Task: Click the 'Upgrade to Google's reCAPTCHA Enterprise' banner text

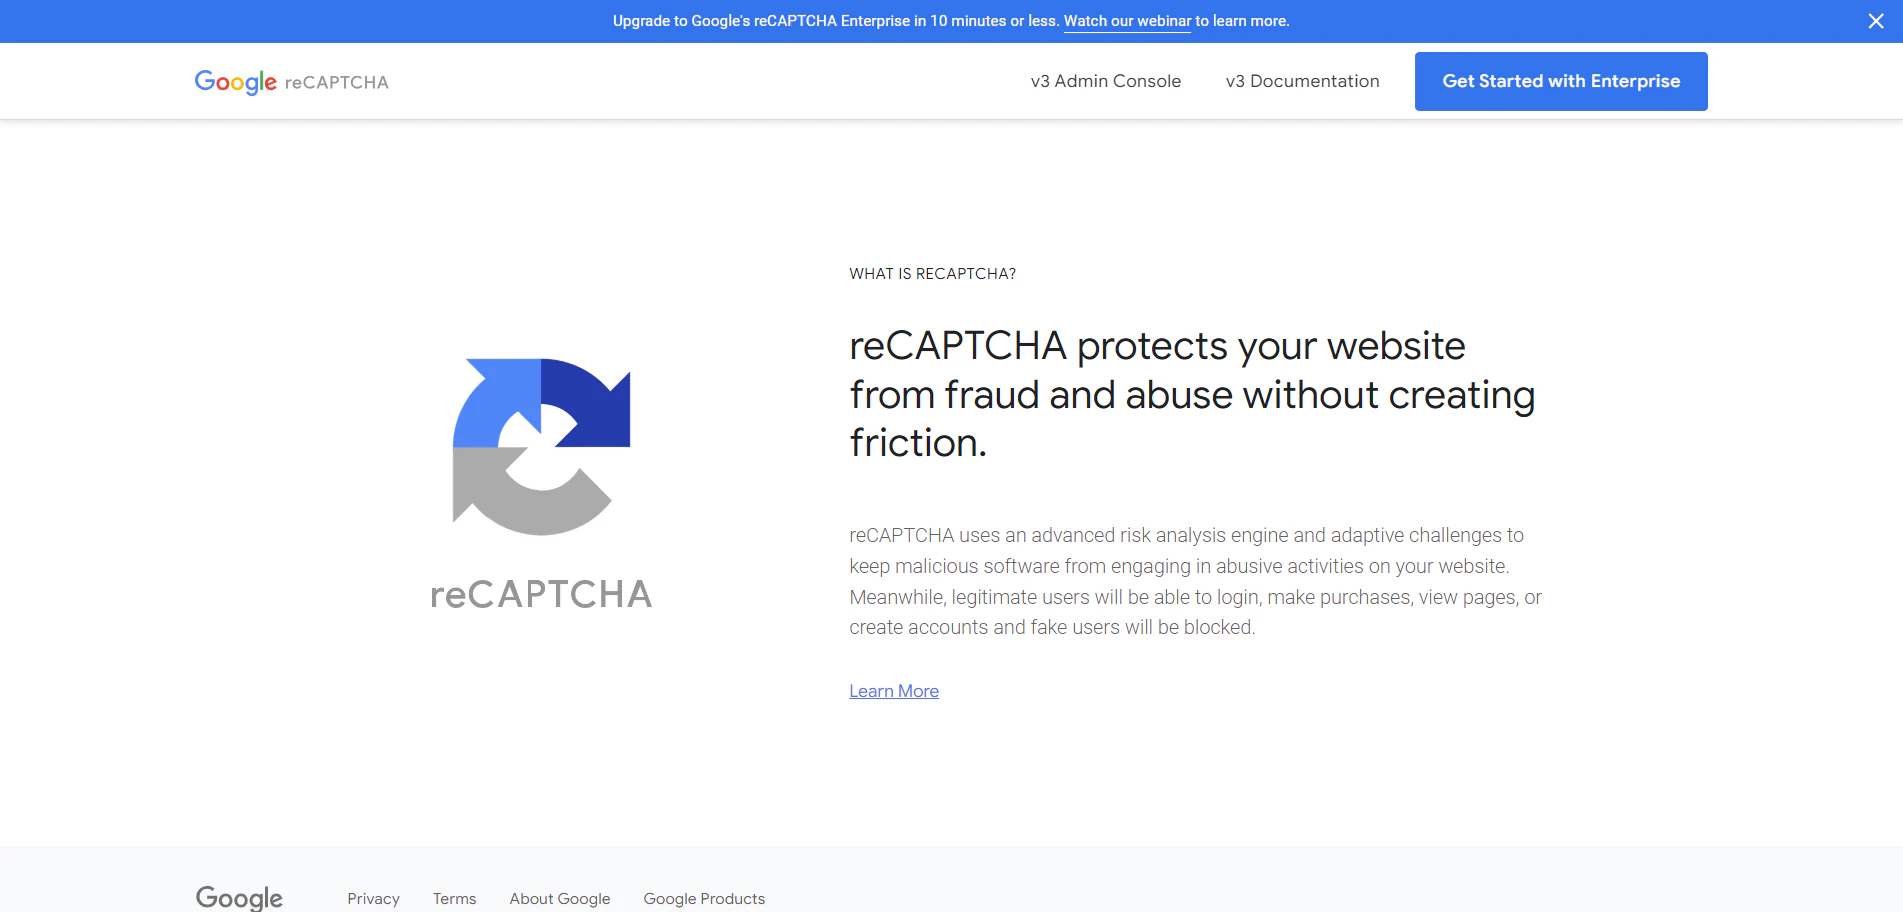Action: click(x=951, y=21)
